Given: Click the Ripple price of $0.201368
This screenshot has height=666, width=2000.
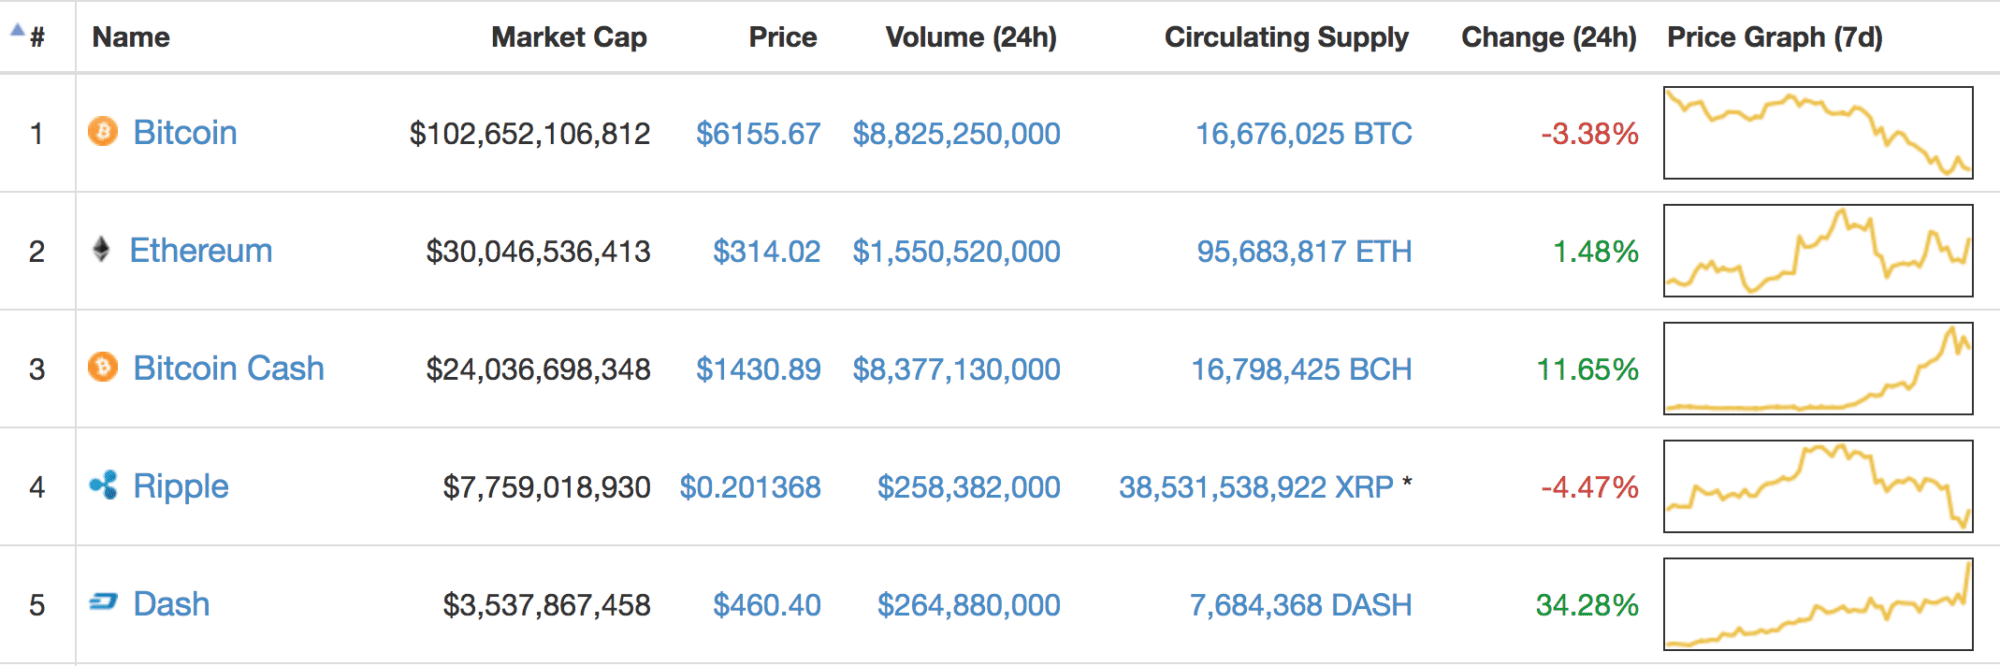Looking at the screenshot, I should (x=751, y=487).
